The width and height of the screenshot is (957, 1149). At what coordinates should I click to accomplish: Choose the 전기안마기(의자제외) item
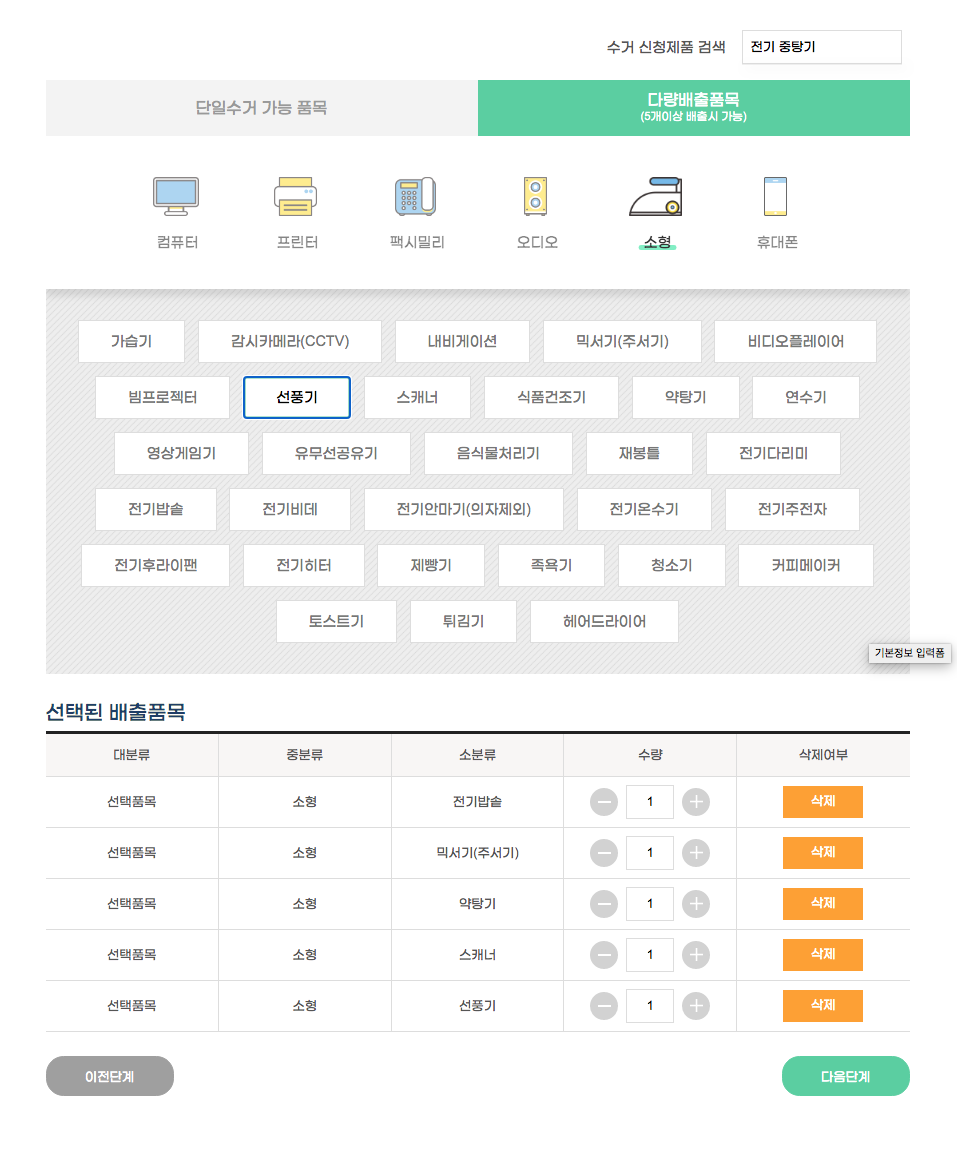tap(464, 509)
